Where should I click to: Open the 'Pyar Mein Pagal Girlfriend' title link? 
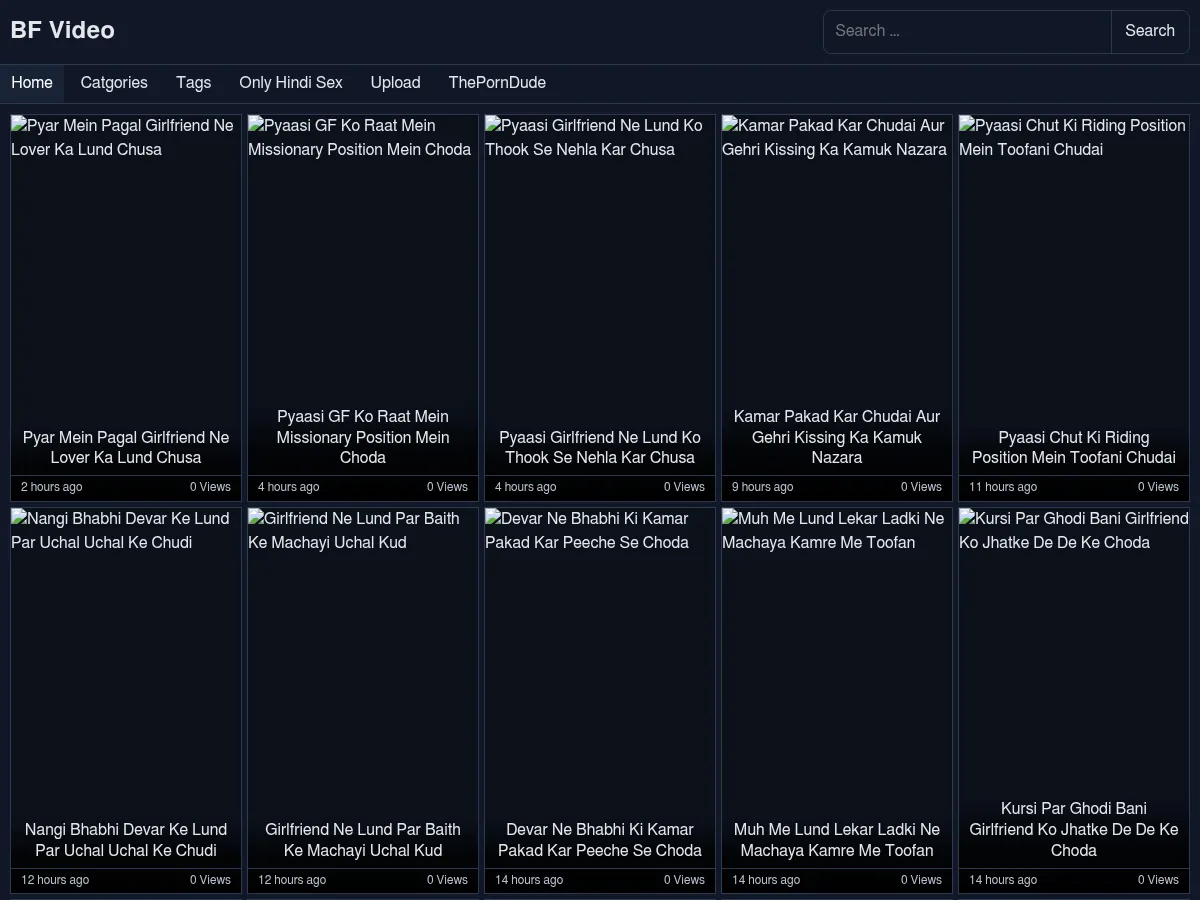pos(126,447)
